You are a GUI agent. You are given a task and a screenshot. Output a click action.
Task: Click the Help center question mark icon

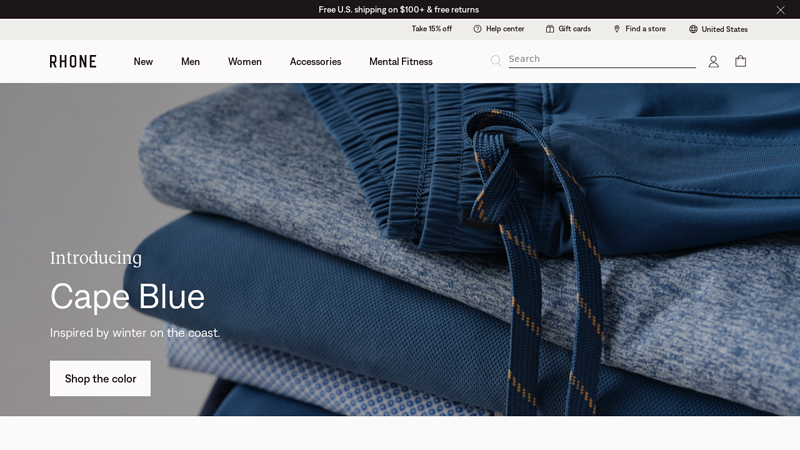point(478,29)
